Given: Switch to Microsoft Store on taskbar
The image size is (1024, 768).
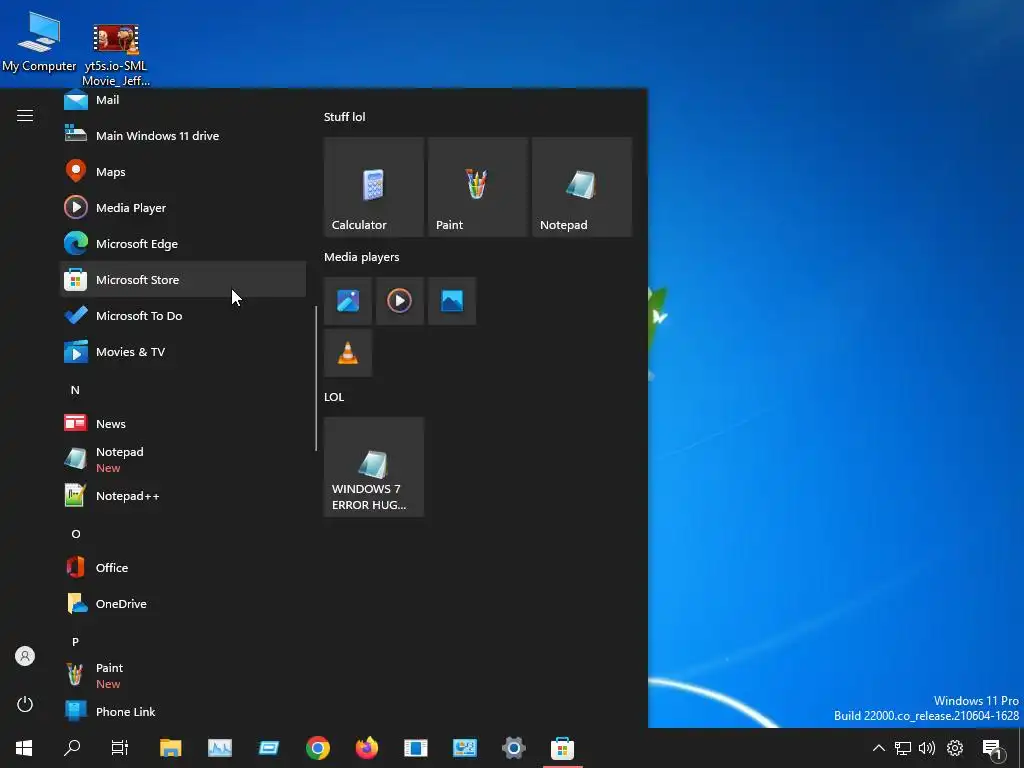Looking at the screenshot, I should [562, 748].
